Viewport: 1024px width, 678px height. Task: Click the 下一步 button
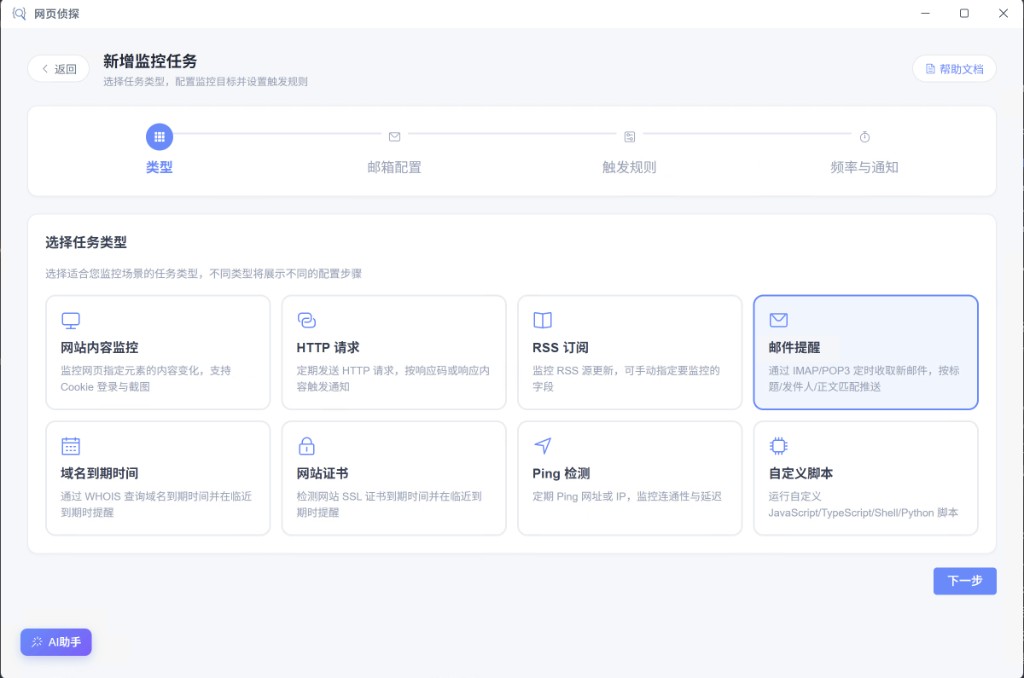click(965, 581)
